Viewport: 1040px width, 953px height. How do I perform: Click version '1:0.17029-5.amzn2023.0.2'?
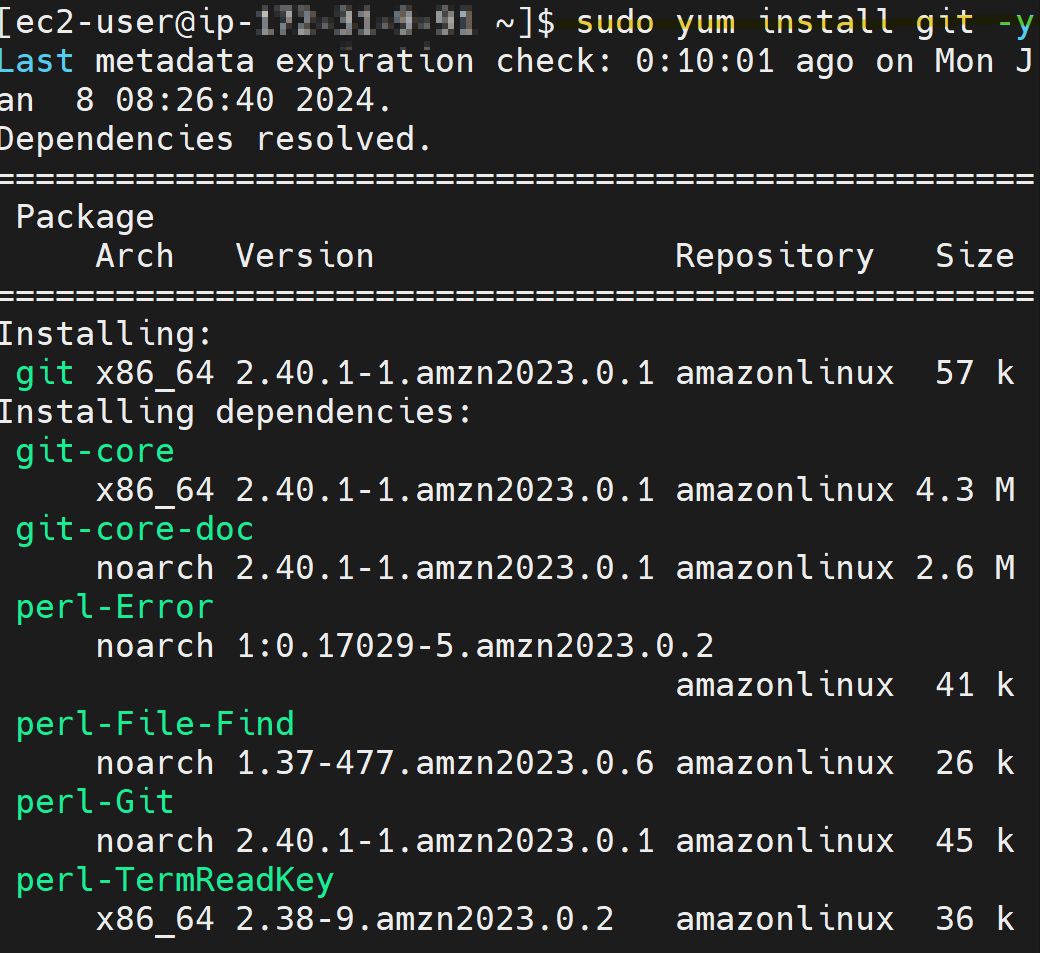(x=475, y=647)
